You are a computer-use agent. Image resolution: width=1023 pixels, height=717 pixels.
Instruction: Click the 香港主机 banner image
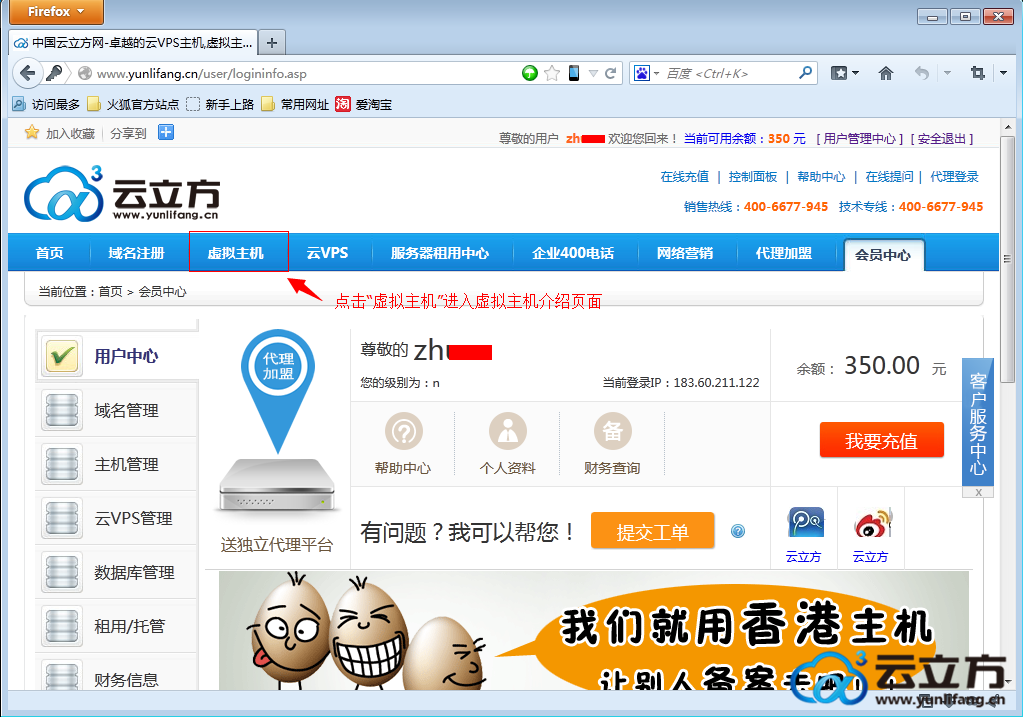594,630
